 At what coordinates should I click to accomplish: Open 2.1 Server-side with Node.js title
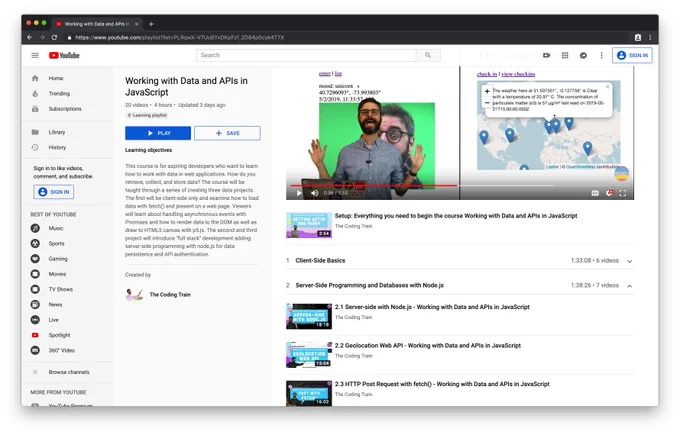tap(432, 307)
